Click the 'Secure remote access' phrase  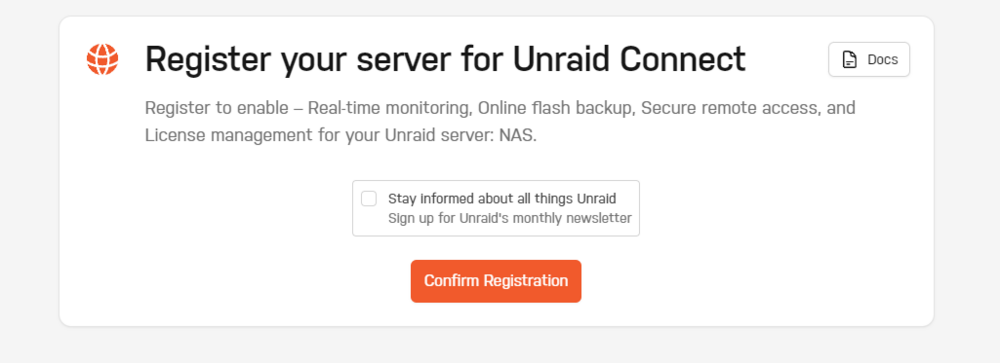729,108
